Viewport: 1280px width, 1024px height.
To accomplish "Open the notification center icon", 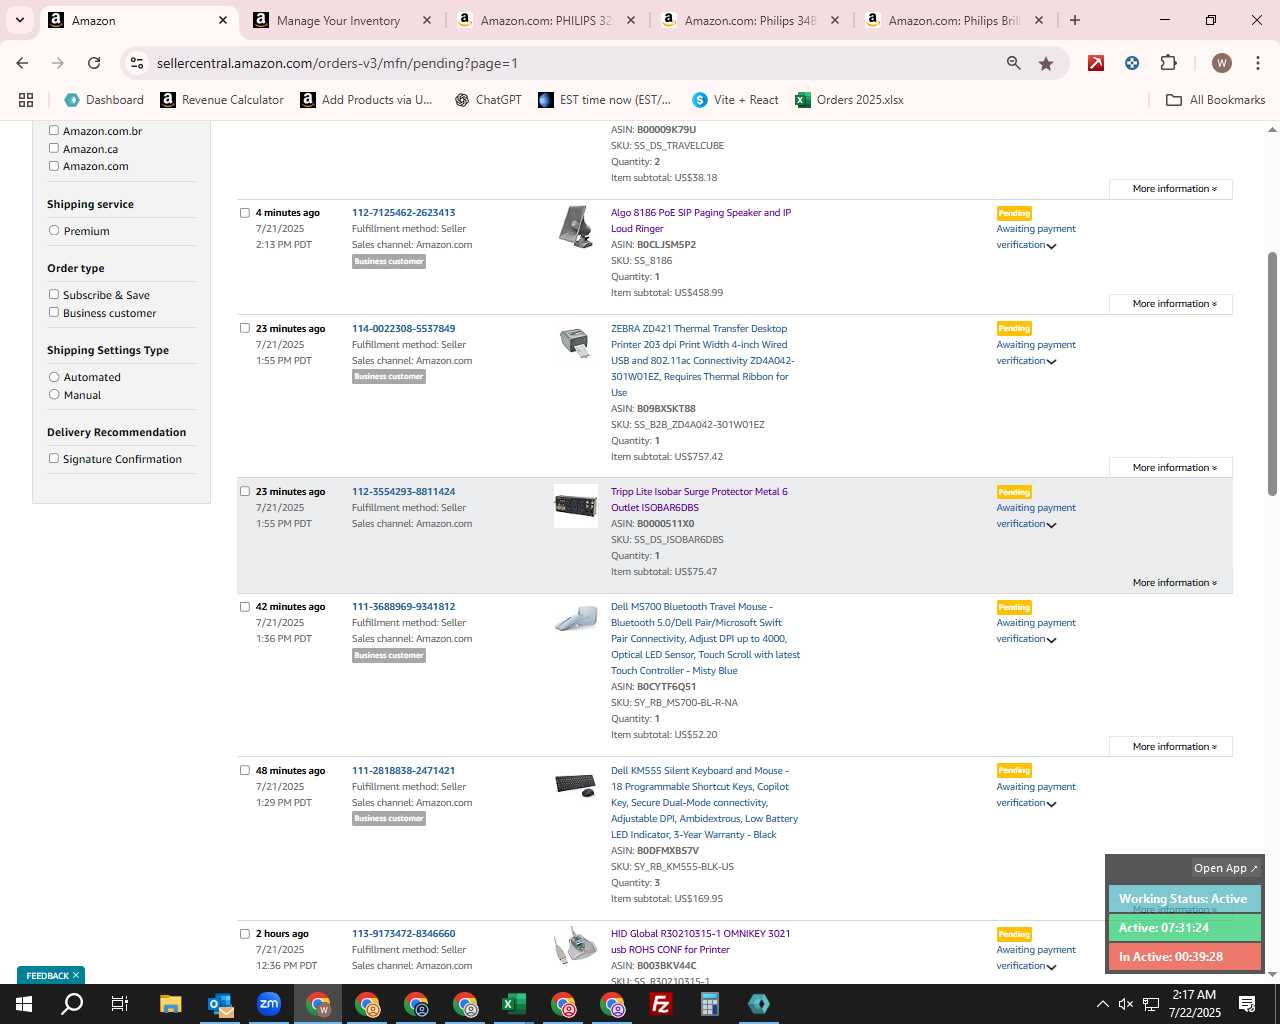I will (1247, 1004).
